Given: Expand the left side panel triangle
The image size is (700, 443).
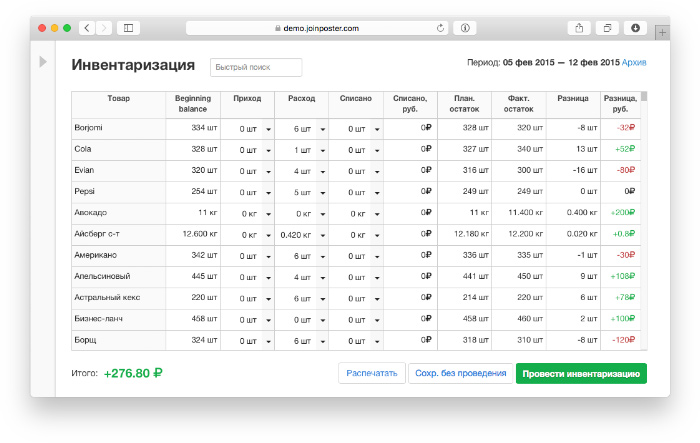Looking at the screenshot, I should (x=42, y=62).
